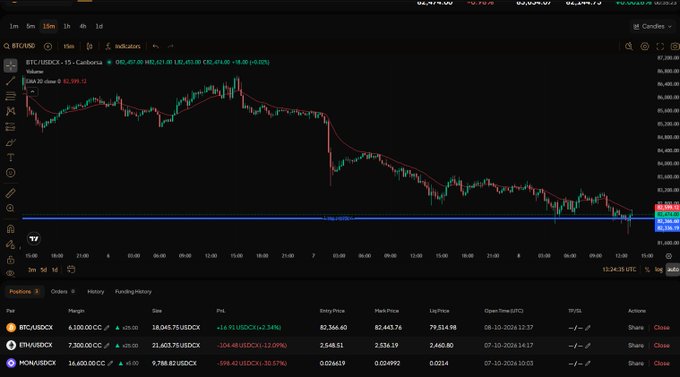This screenshot has height=377, width=680.
Task: Share the ETH/USDCX position
Action: 636,345
